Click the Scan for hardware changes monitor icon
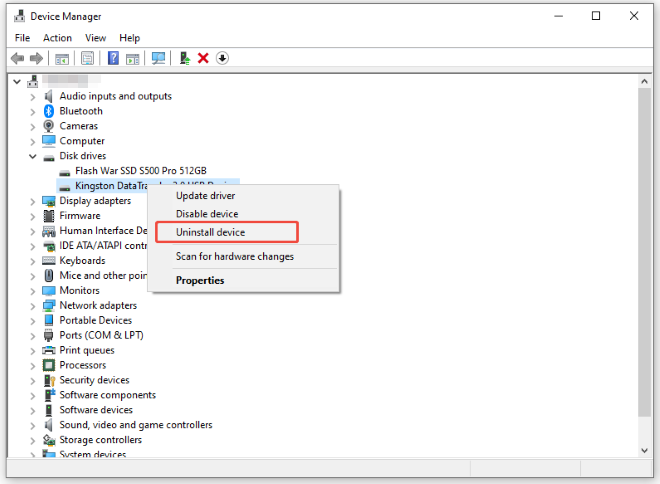 pos(158,58)
